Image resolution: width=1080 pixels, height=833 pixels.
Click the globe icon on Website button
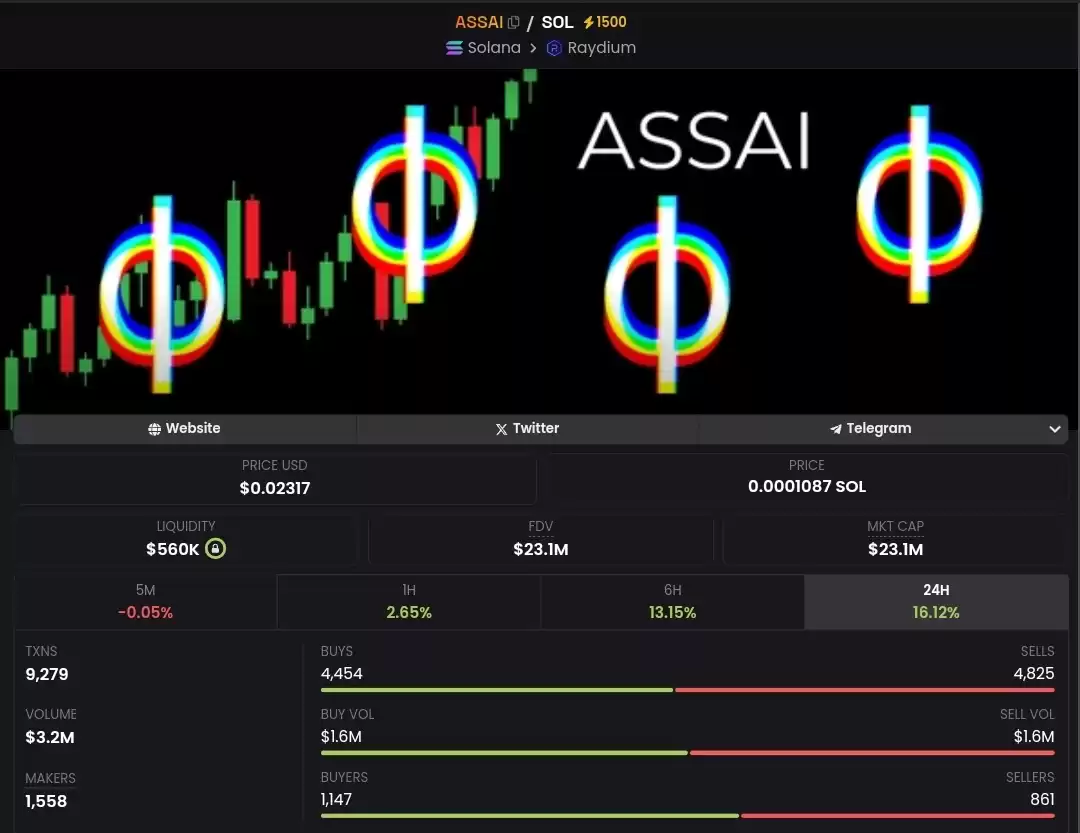click(154, 429)
